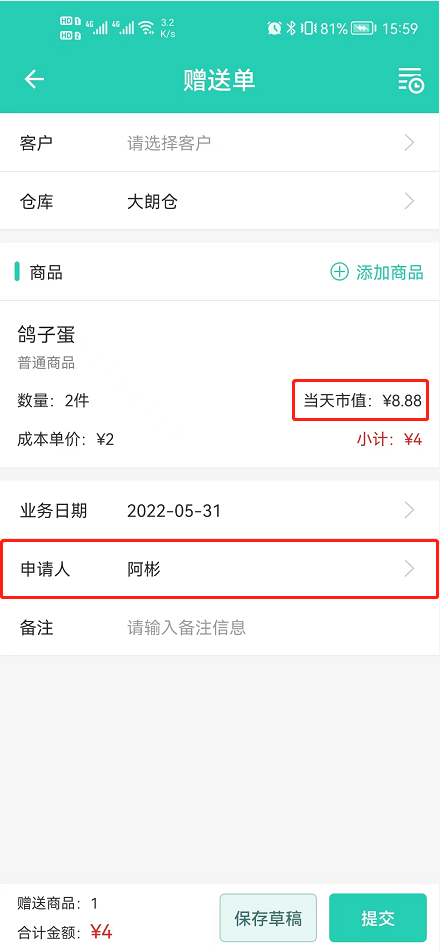This screenshot has width=440, height=952.
Task: Tap the alarm clock status icon
Action: tap(274, 28)
